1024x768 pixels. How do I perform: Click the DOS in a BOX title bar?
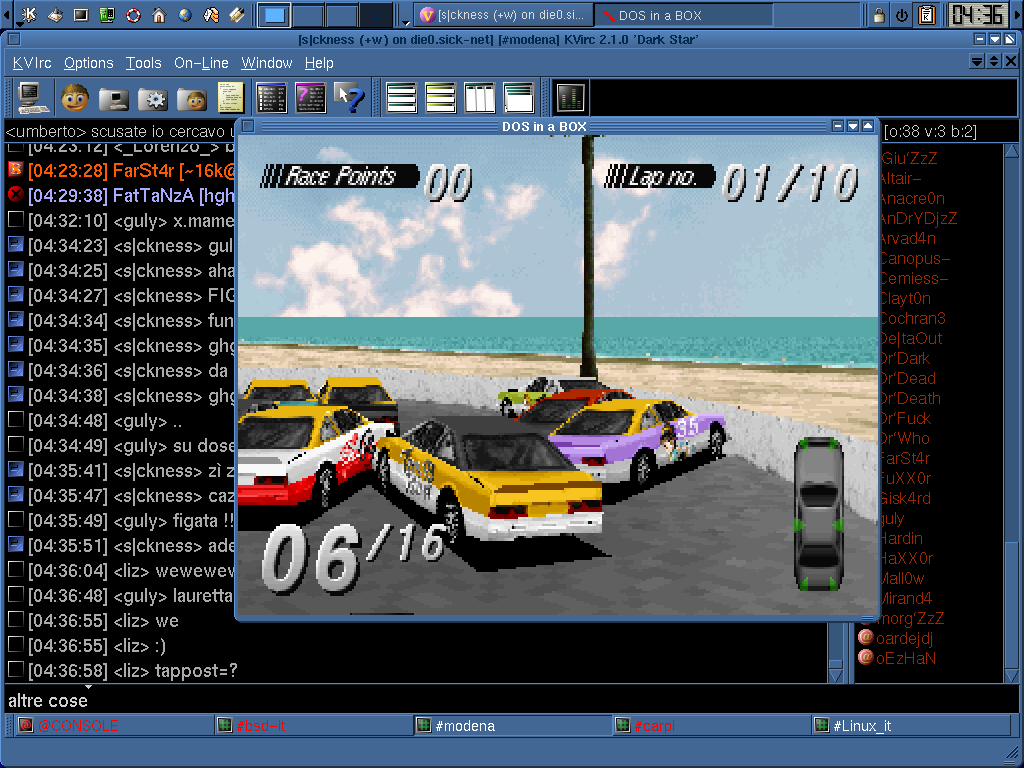pos(543,126)
